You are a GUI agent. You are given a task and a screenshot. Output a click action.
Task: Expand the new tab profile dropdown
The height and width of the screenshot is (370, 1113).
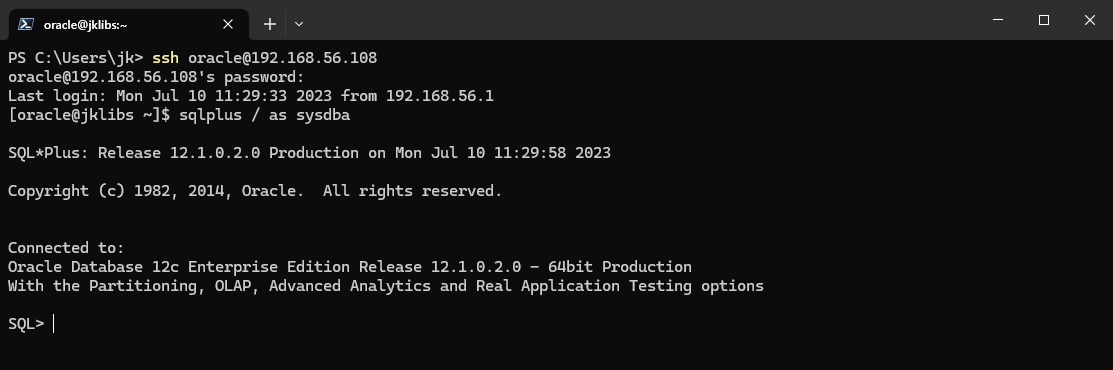click(x=299, y=24)
